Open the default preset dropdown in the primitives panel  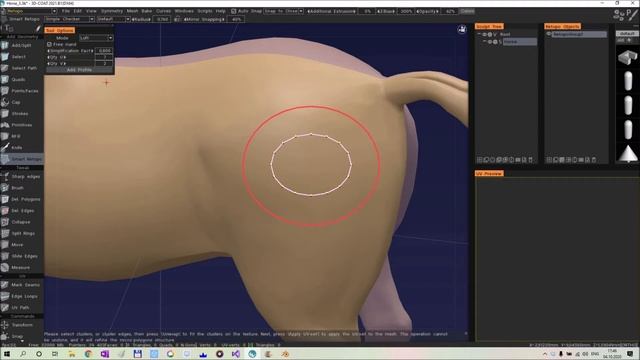tap(627, 33)
